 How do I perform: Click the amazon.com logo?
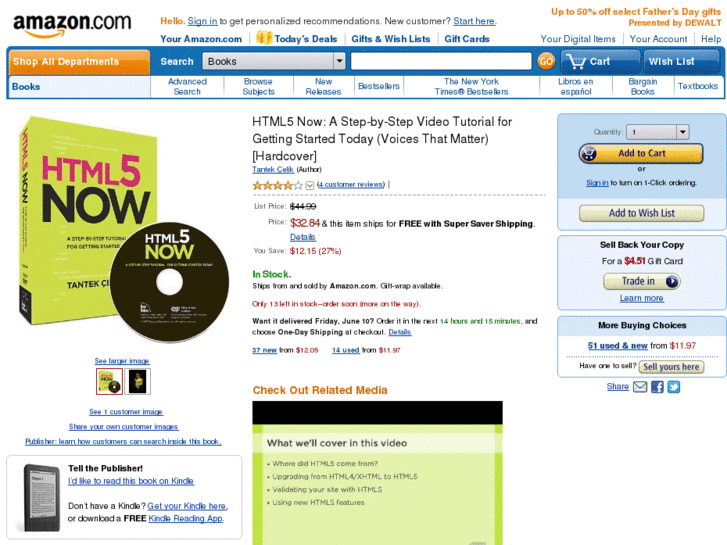[72, 25]
